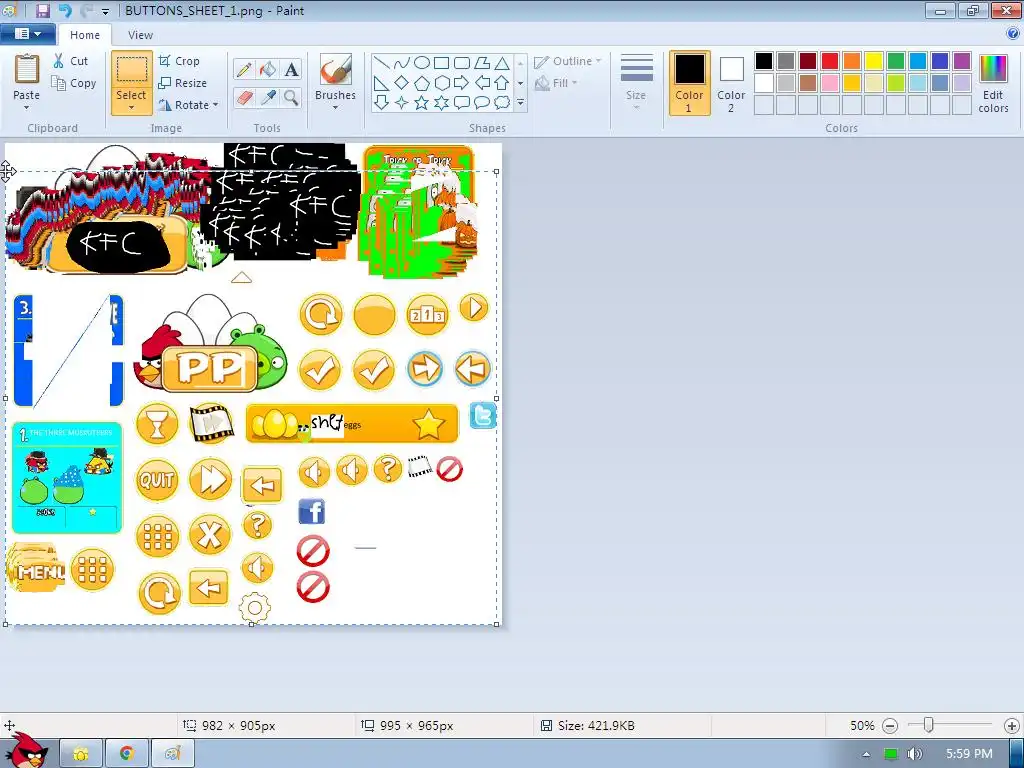
Task: Choose the Oval shape
Action: click(x=422, y=63)
